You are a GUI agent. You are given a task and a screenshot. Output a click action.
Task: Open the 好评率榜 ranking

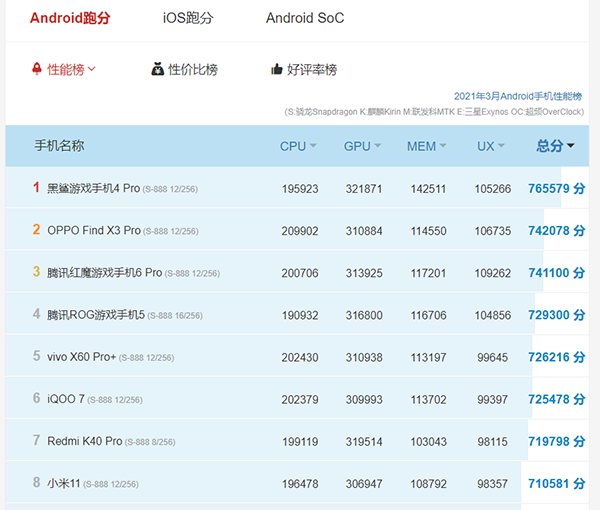tap(311, 70)
